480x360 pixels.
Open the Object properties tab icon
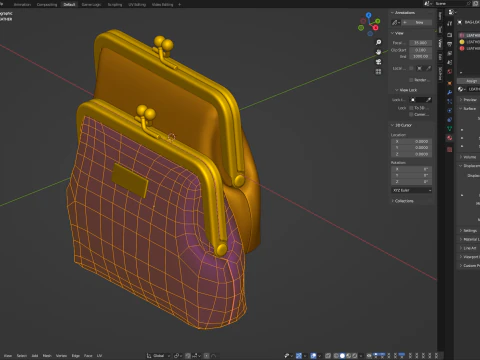[449, 83]
